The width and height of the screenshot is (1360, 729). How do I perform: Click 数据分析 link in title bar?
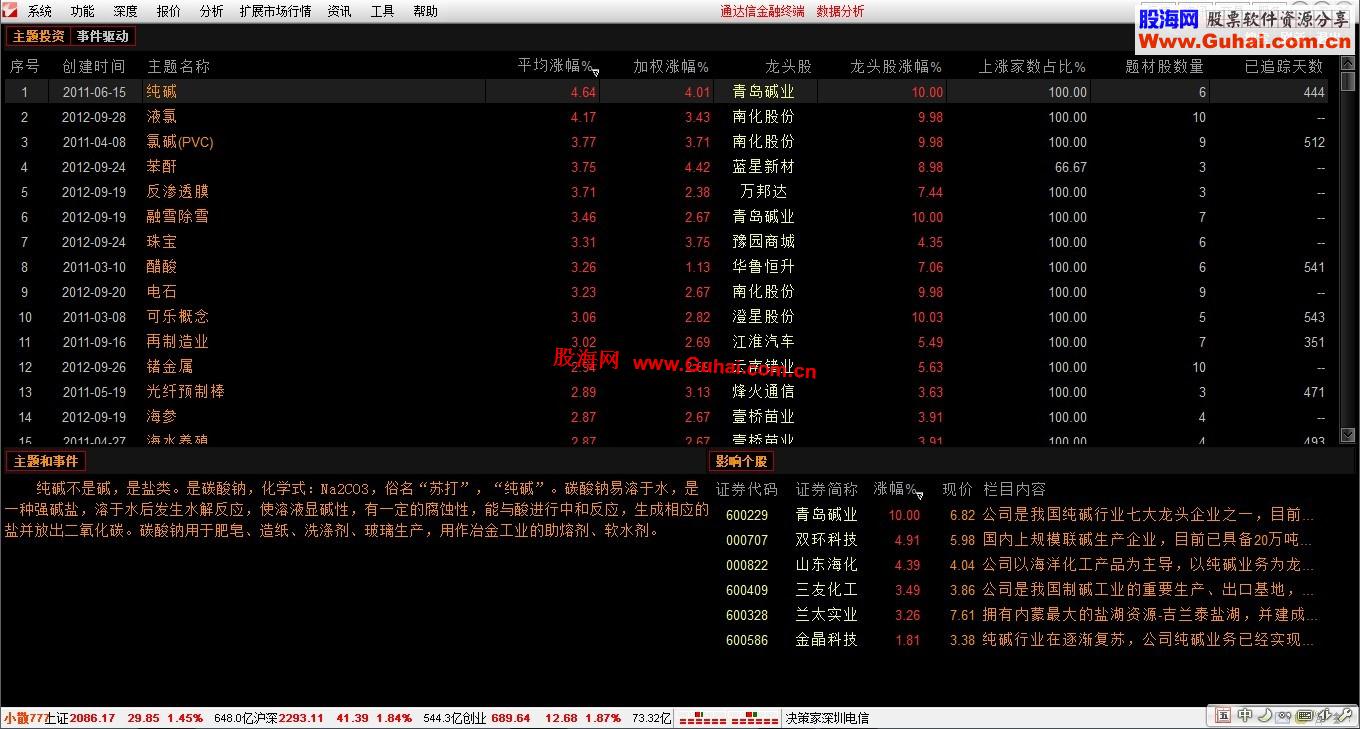click(840, 11)
